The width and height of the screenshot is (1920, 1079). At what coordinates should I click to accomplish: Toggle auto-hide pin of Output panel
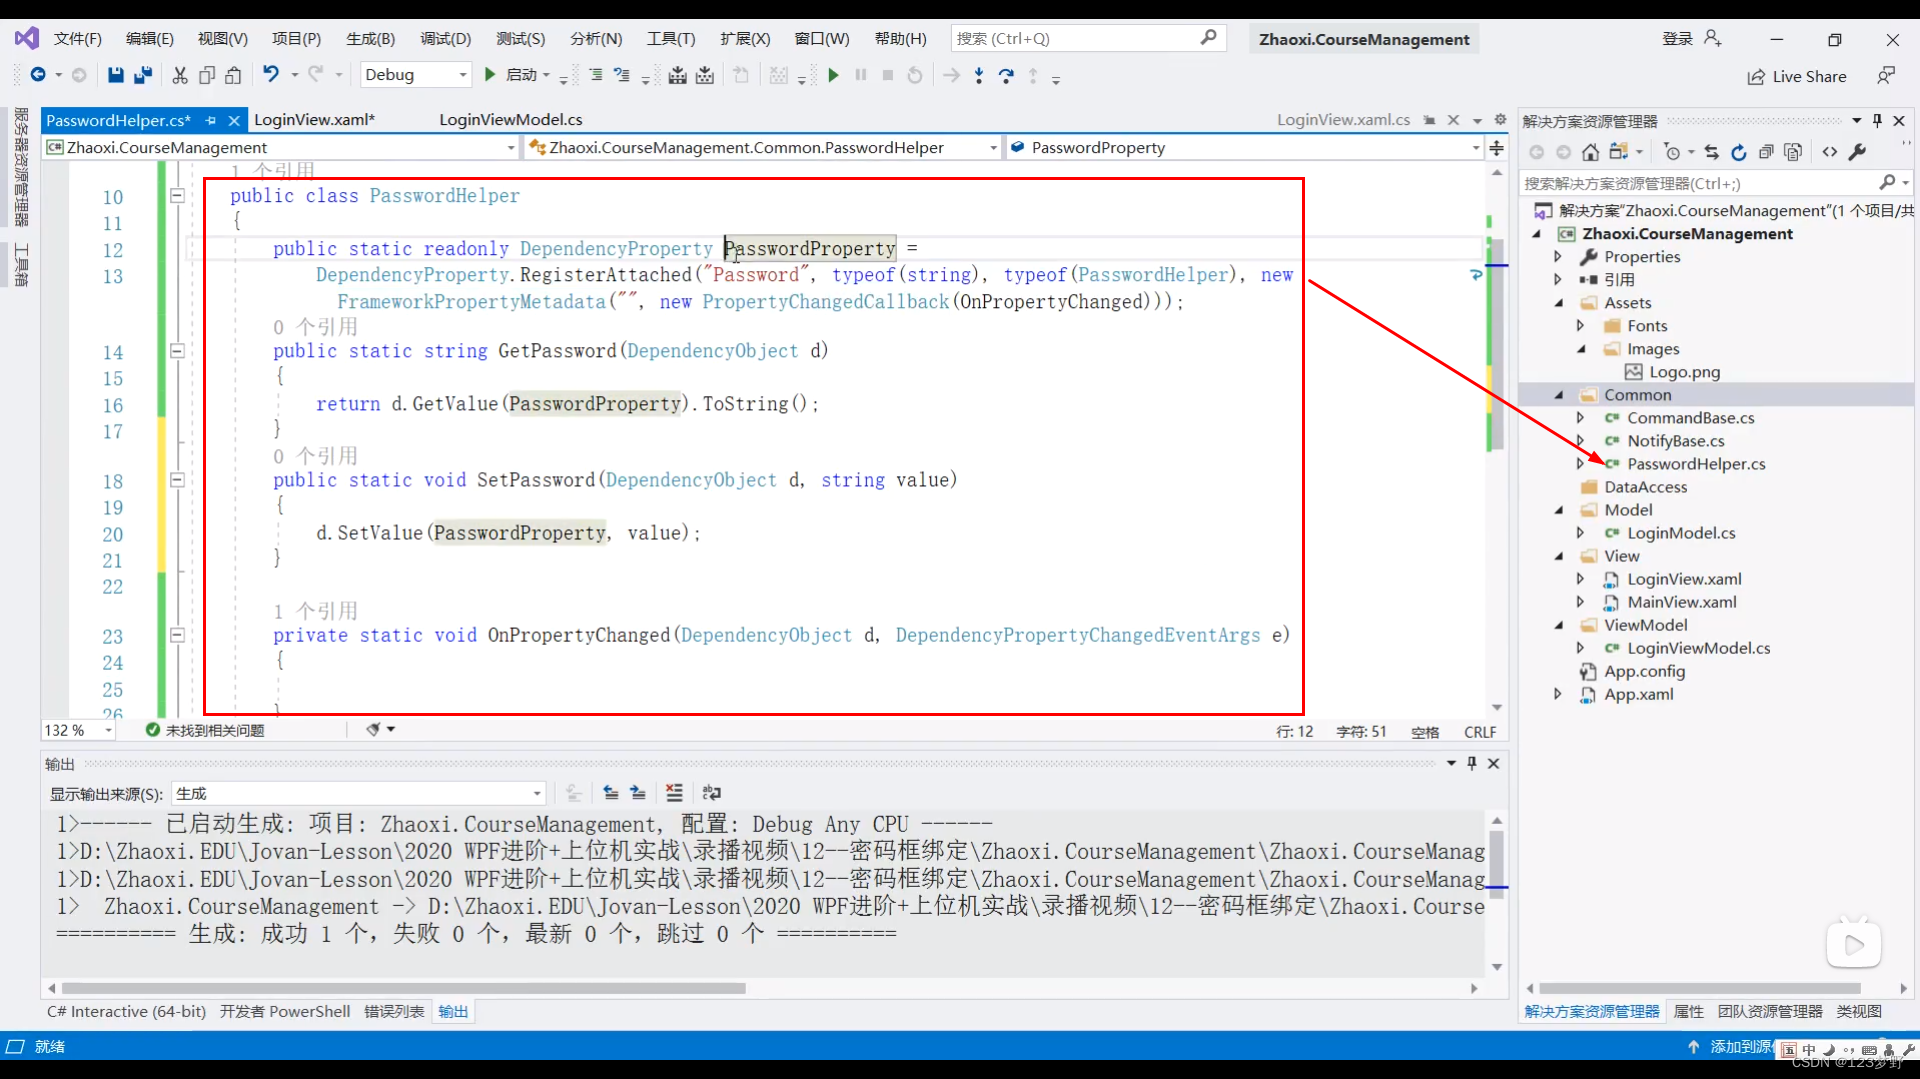click(1472, 763)
